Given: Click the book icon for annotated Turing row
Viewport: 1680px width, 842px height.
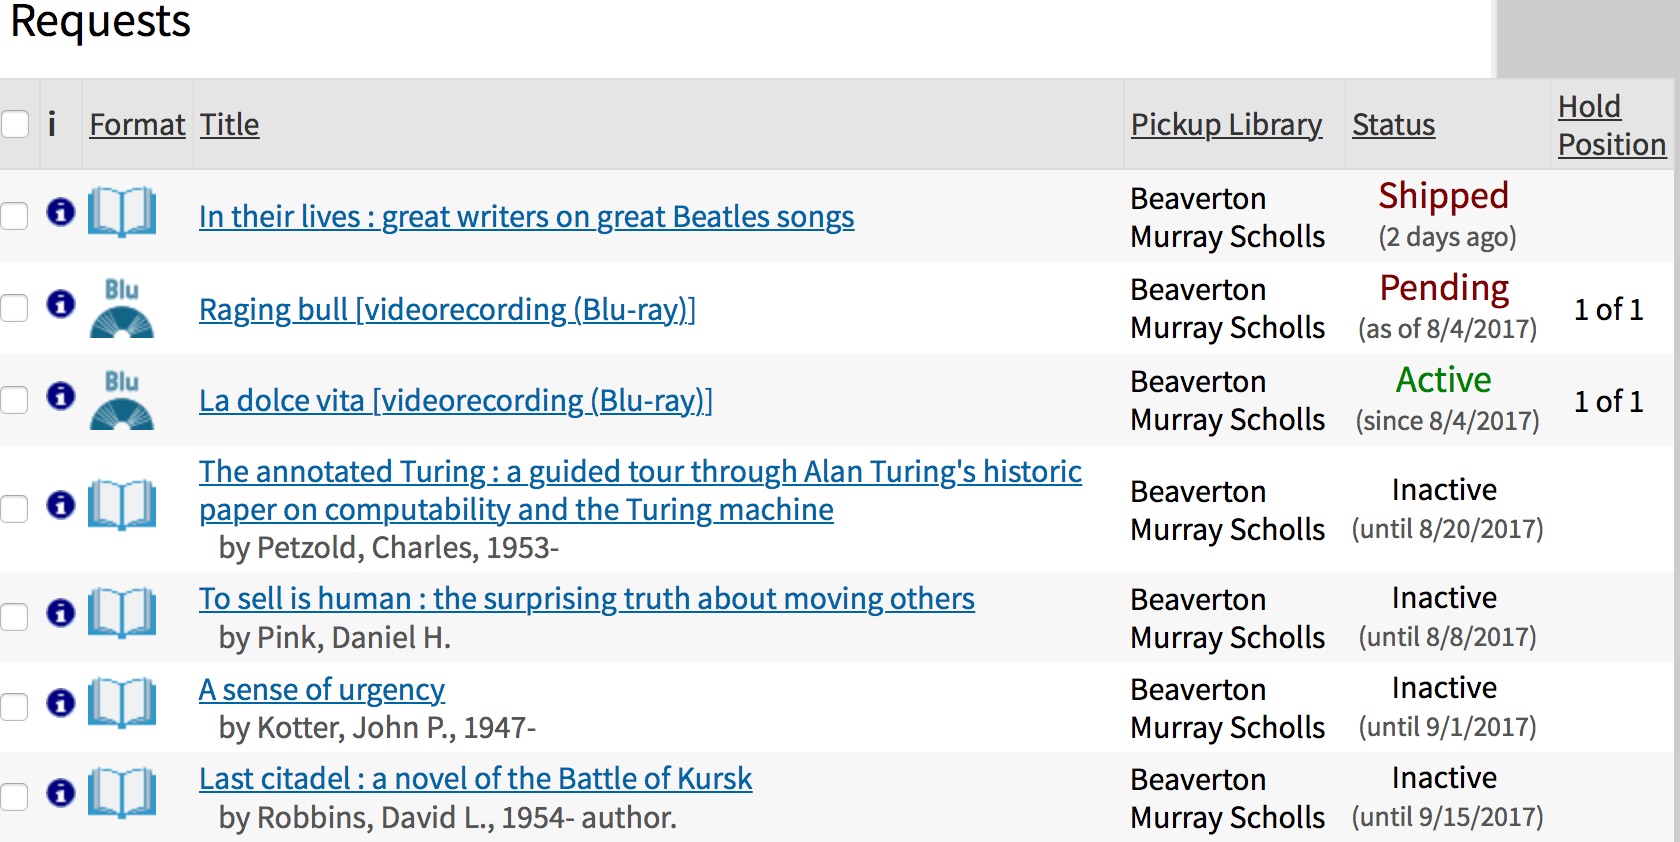Looking at the screenshot, I should coord(122,504).
